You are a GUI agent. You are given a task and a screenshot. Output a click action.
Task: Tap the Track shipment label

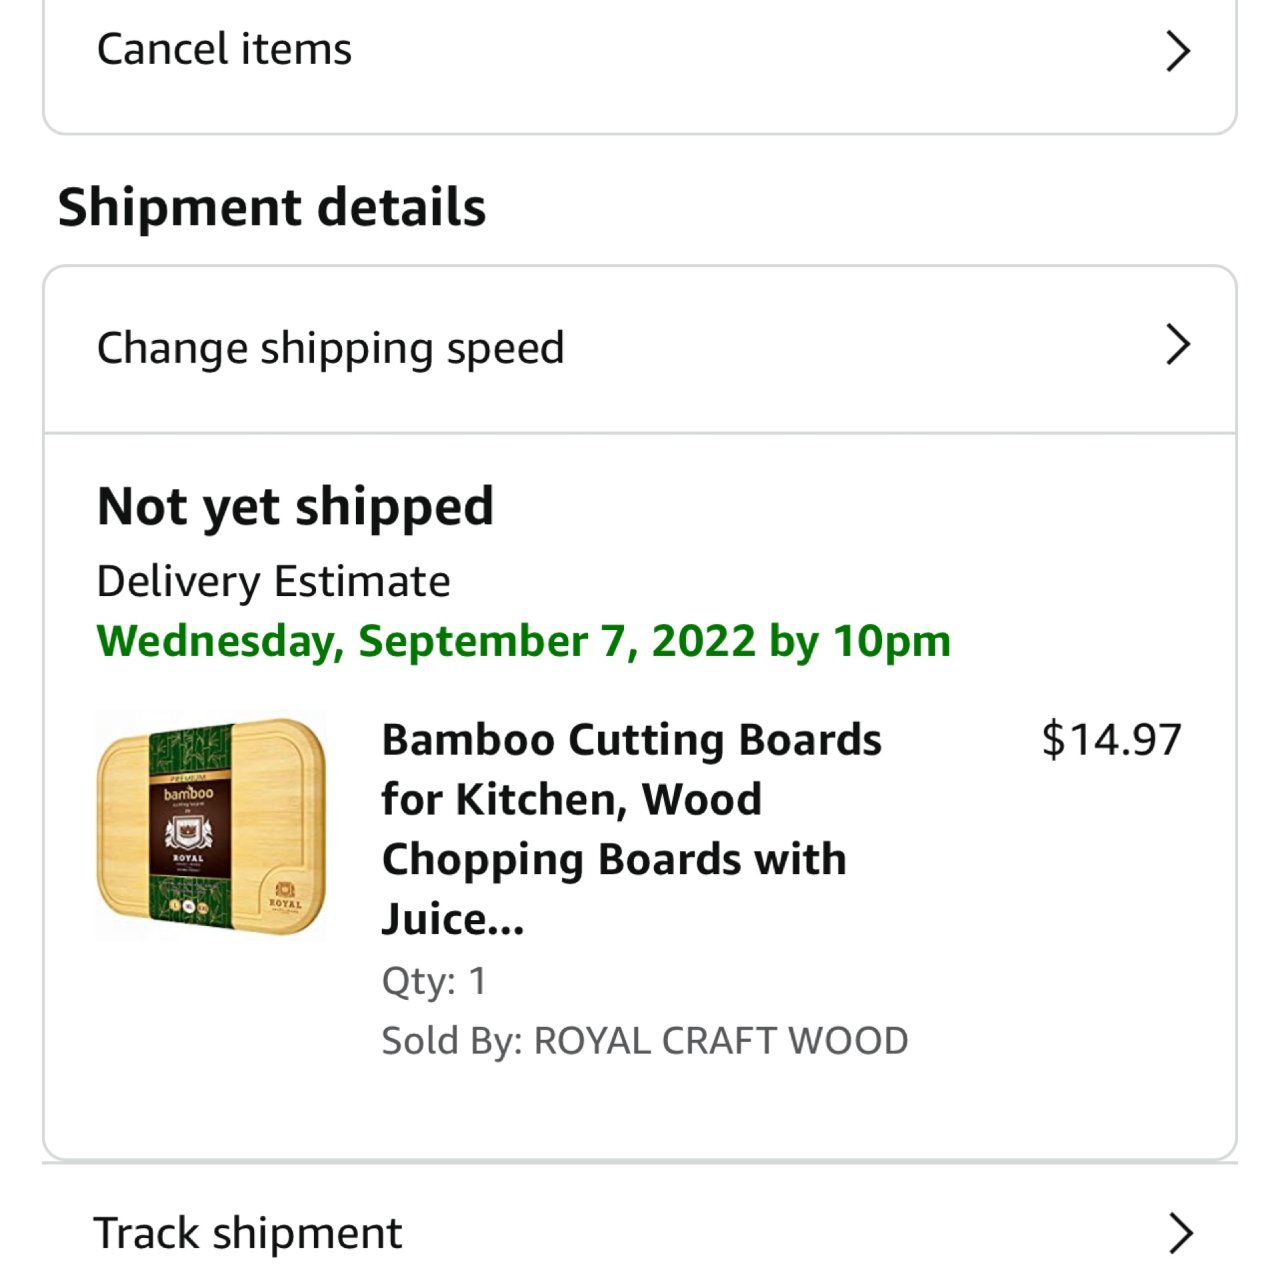click(247, 1233)
